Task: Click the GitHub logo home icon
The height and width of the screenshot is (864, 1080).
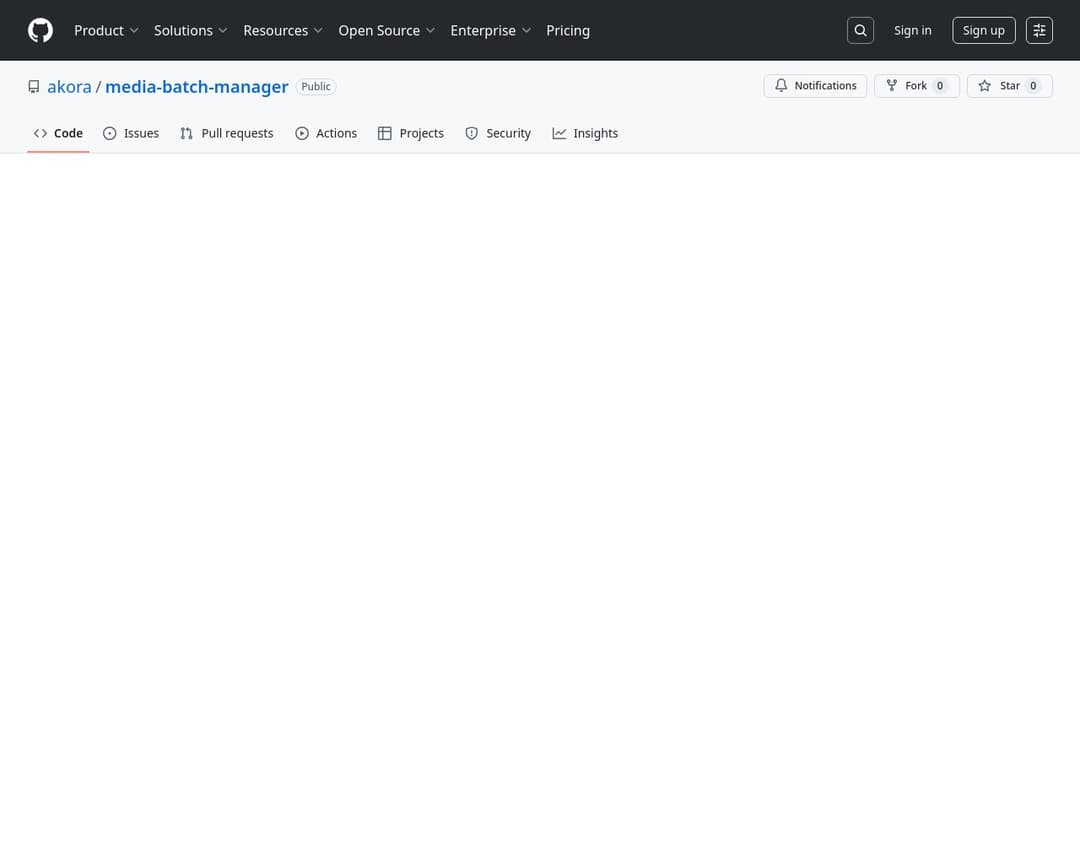Action: tap(40, 30)
